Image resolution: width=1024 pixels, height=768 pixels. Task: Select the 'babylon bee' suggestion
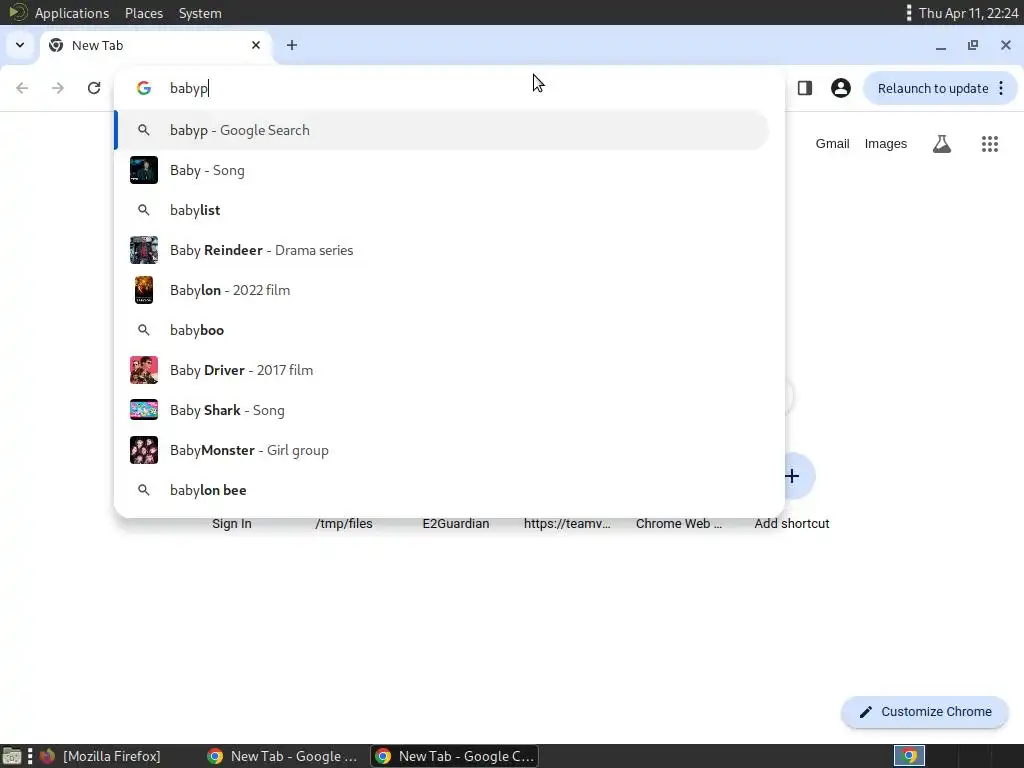[442, 490]
